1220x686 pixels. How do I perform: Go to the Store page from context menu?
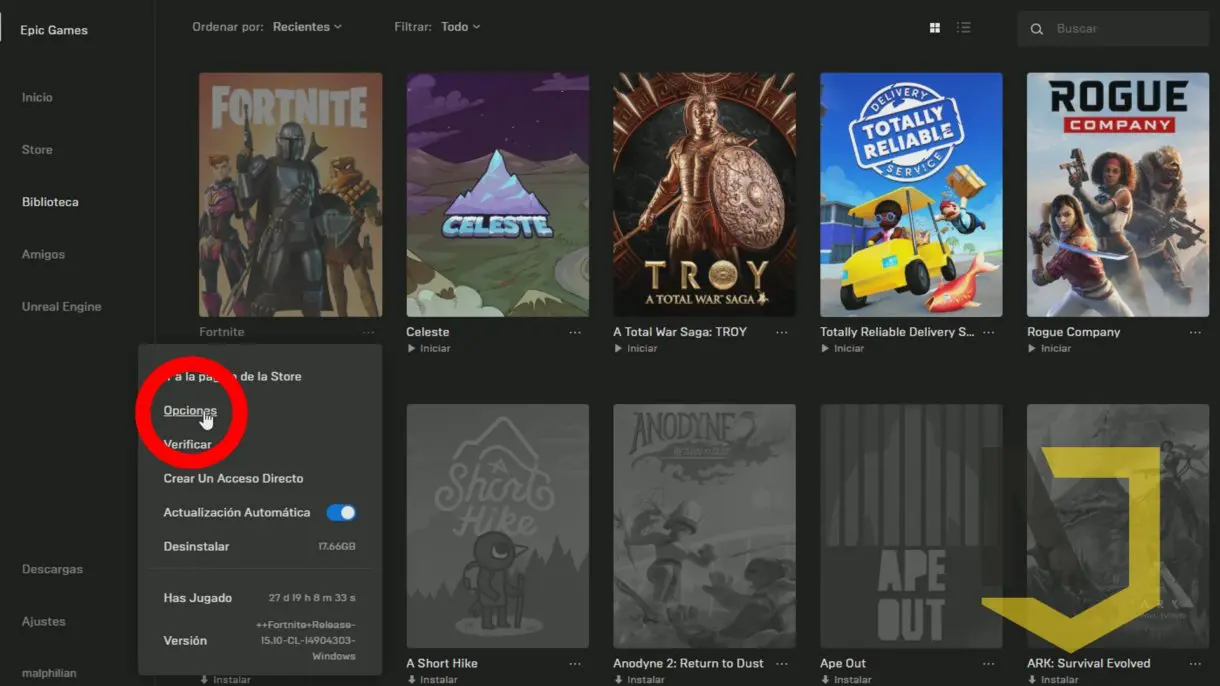232,377
